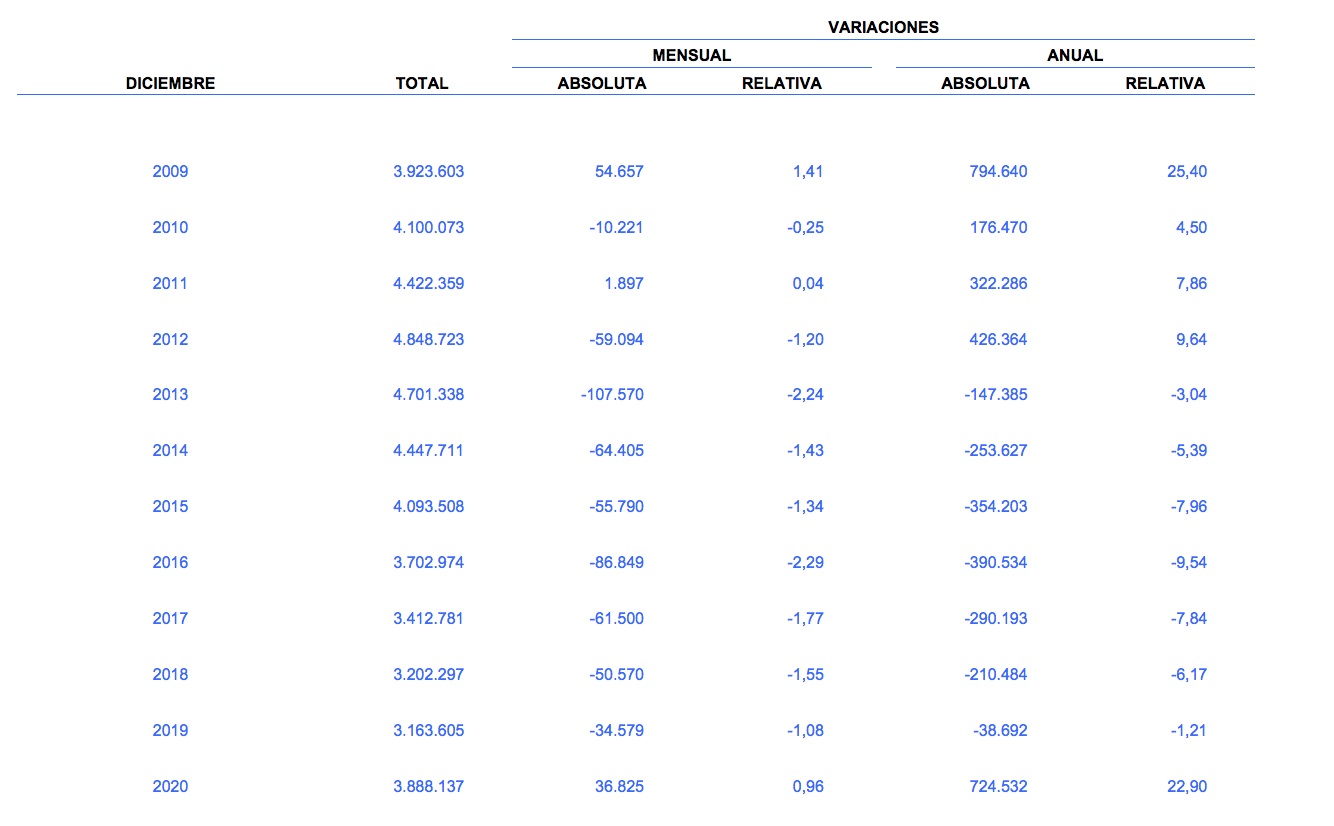Select the year 2009 row label
Screen dimensions: 1334x826
click(x=170, y=171)
